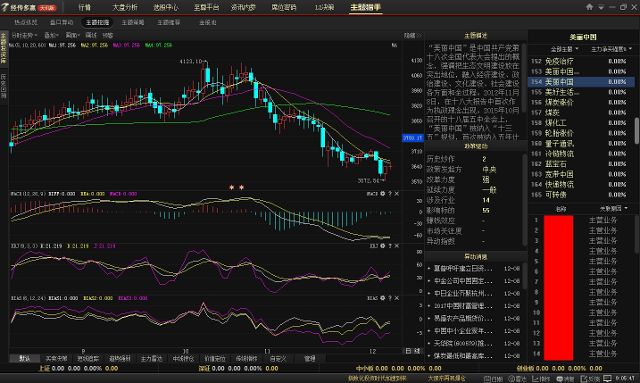Click the theme list vertical scrollbar
Image resolution: width=640 pixels, height=383 pixels.
[x=637, y=131]
